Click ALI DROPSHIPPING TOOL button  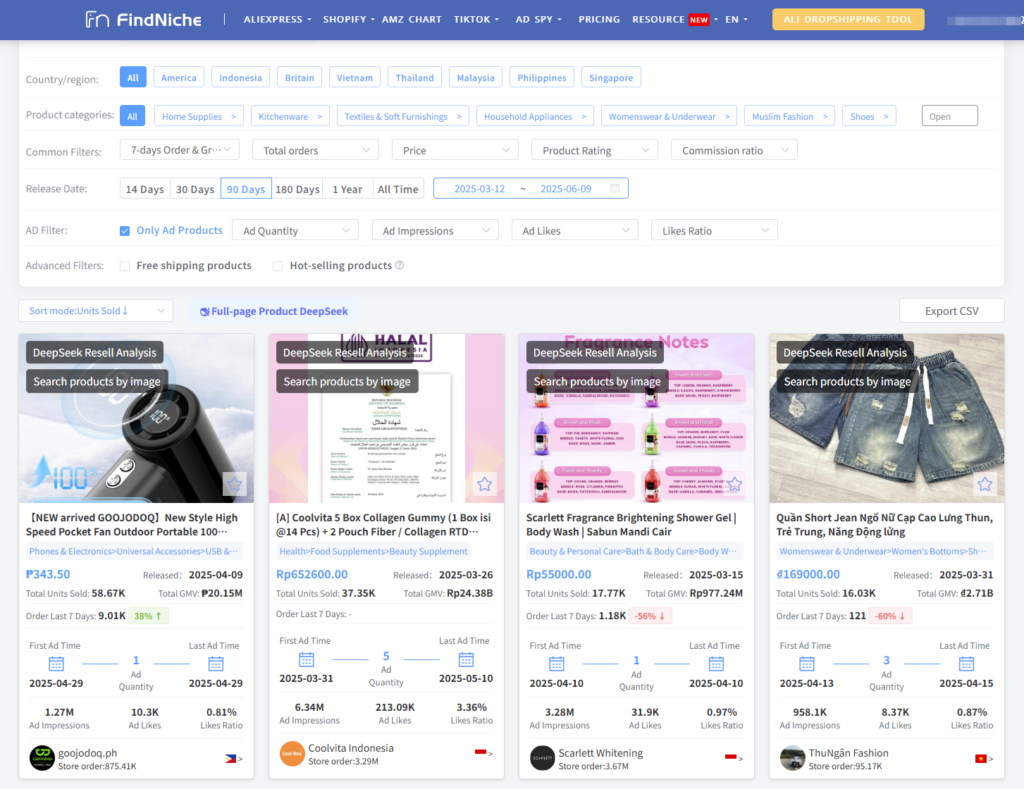[848, 19]
